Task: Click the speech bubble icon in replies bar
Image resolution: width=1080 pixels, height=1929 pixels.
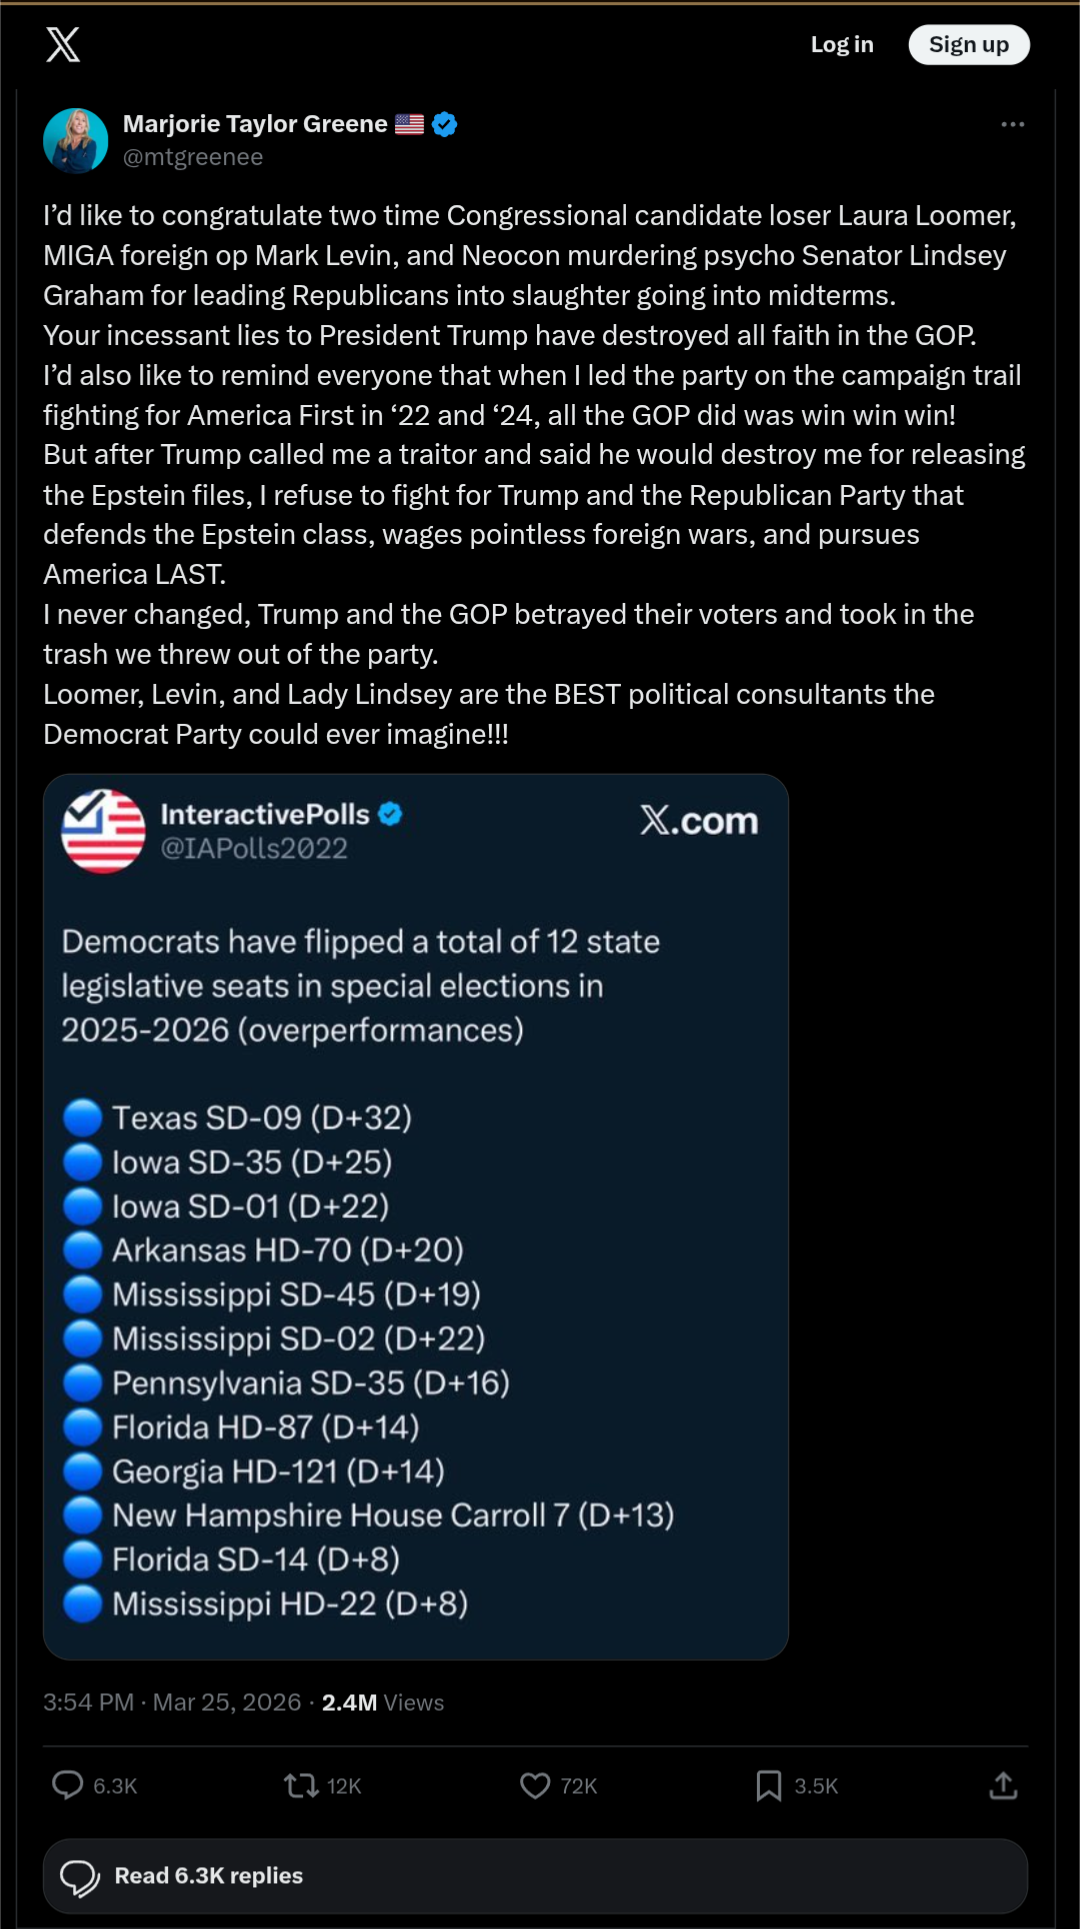Action: 80,1876
